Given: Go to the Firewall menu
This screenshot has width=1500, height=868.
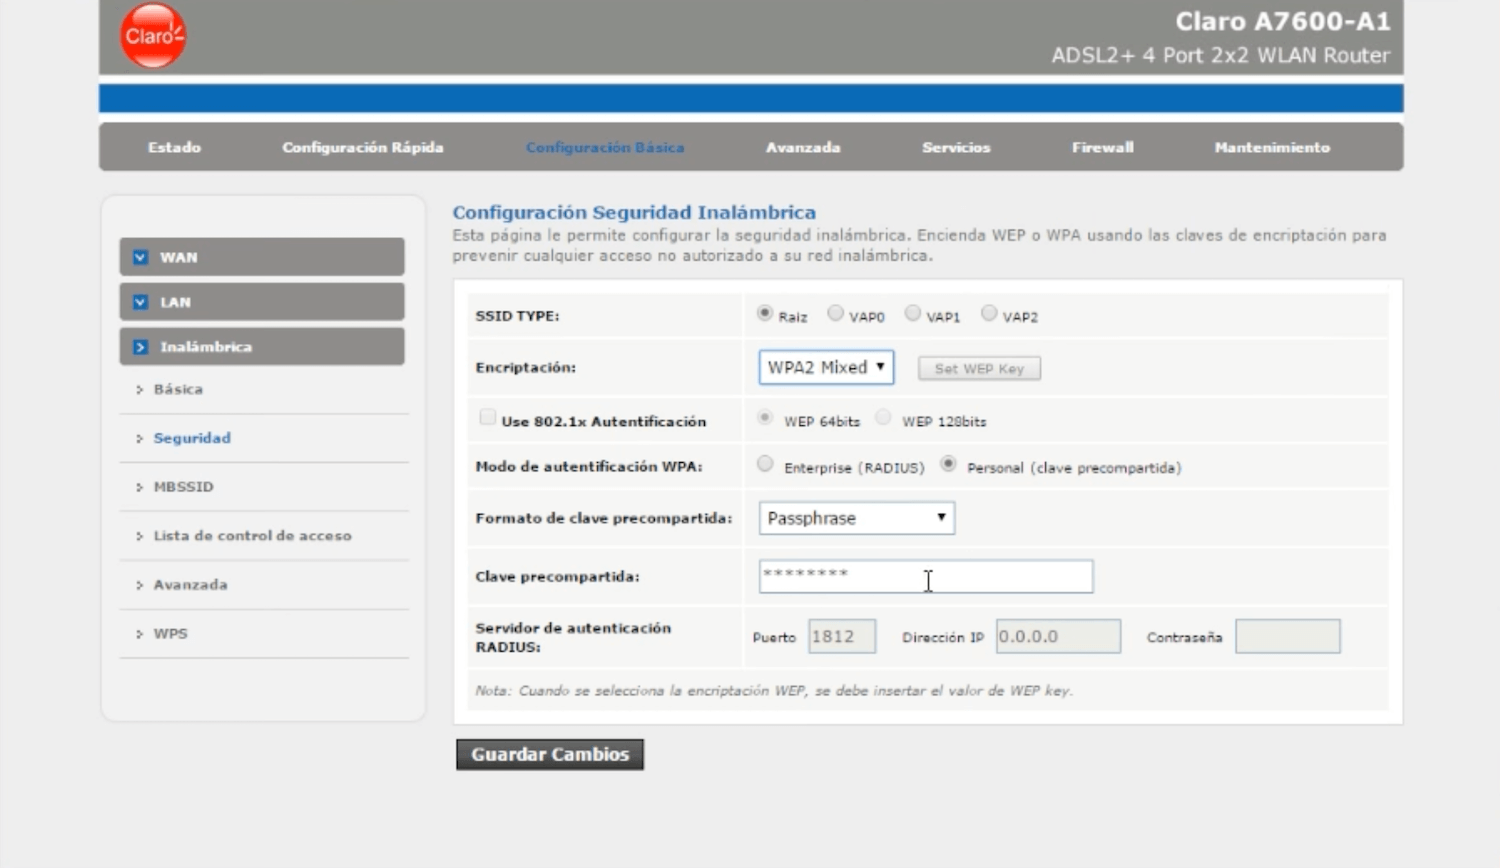Looking at the screenshot, I should [x=1102, y=148].
